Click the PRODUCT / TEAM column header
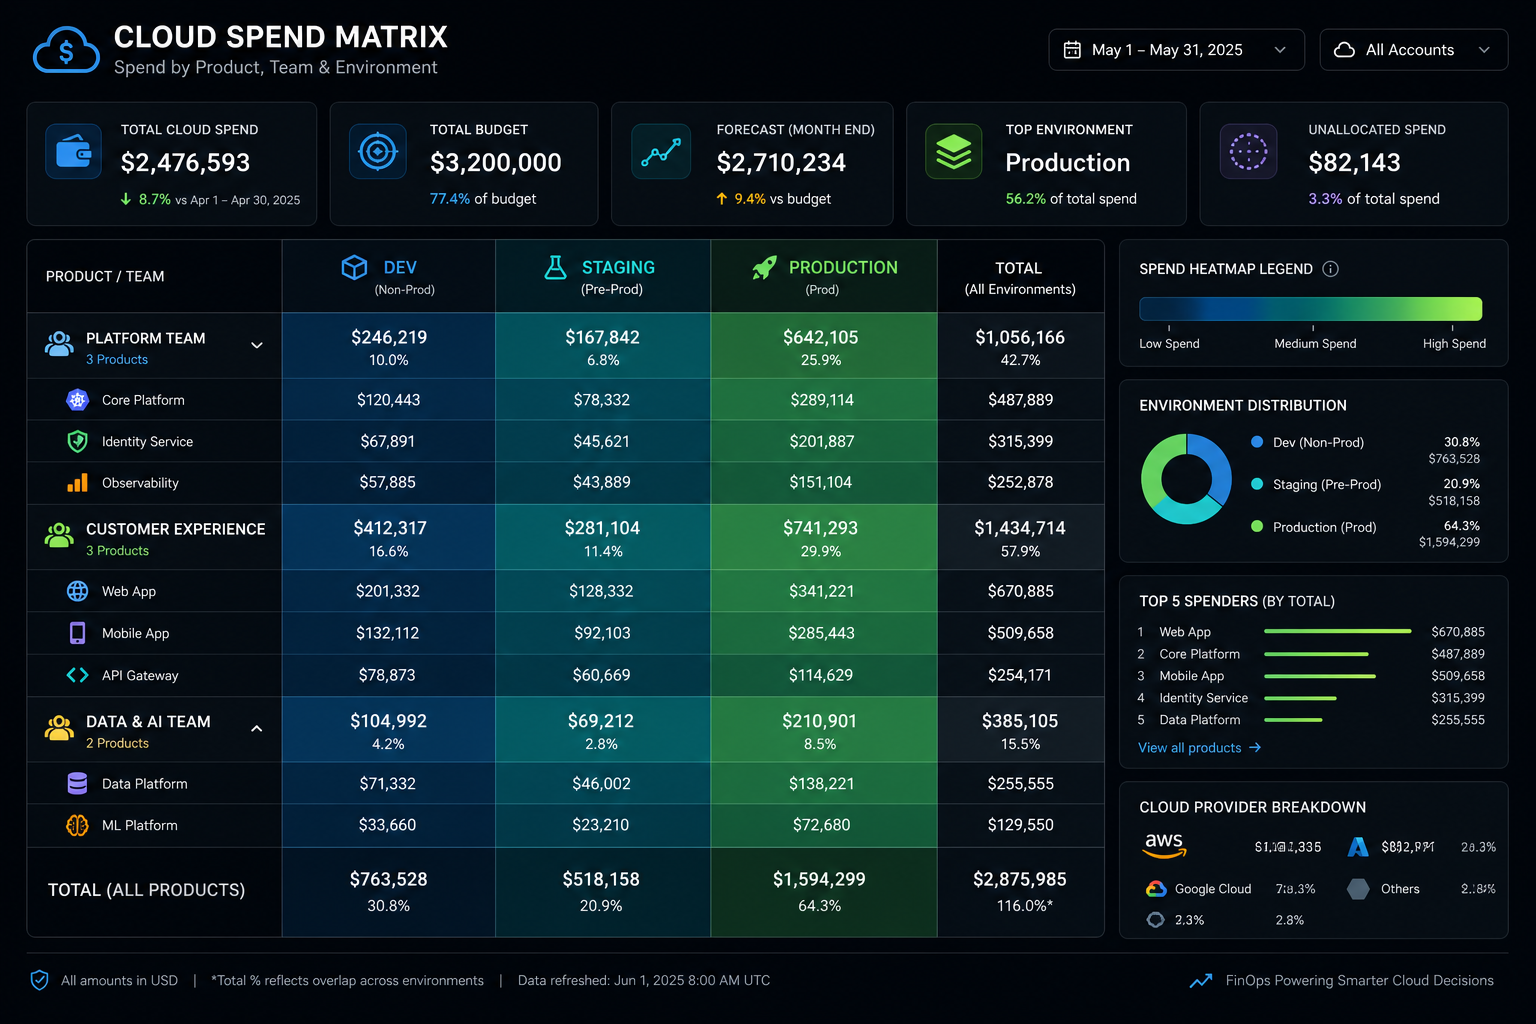The image size is (1536, 1024). (x=105, y=277)
